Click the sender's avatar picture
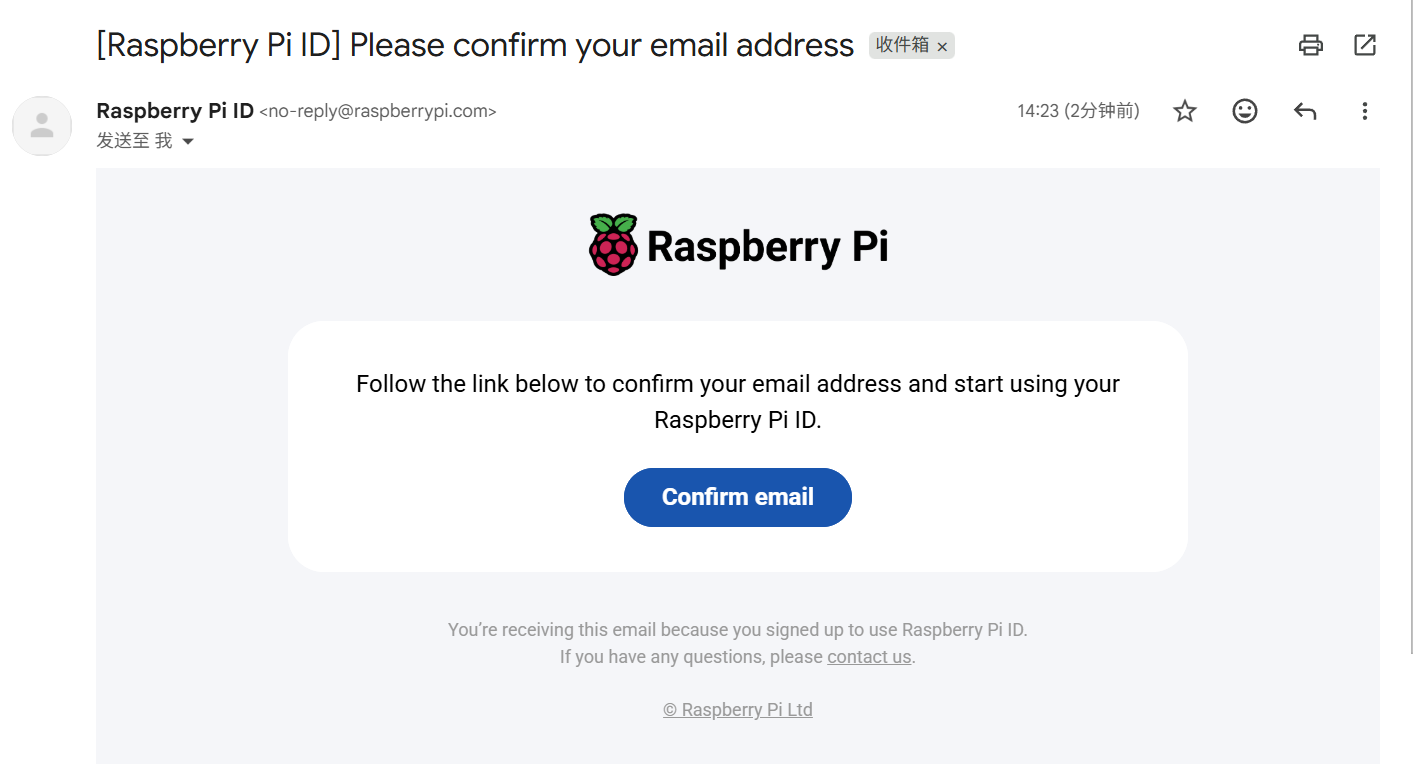Image resolution: width=1413 pixels, height=776 pixels. coord(42,126)
